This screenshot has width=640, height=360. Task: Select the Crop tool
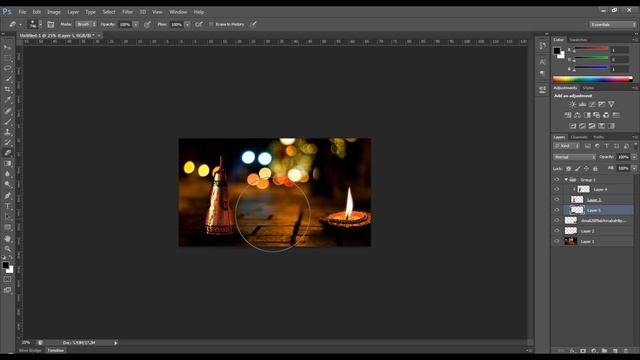coord(7,89)
